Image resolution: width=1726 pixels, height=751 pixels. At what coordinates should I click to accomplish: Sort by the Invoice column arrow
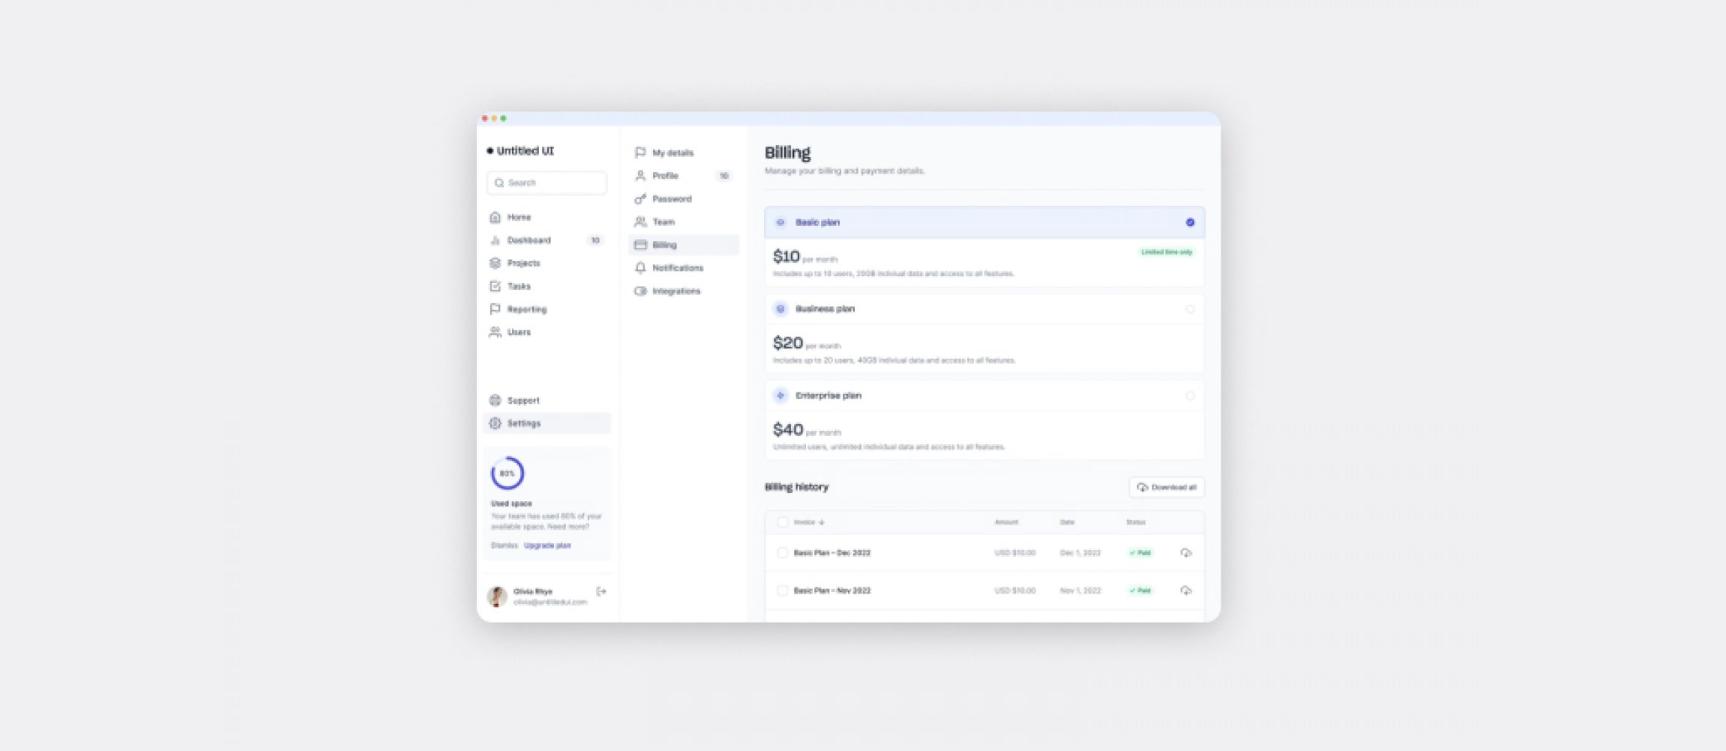point(822,522)
